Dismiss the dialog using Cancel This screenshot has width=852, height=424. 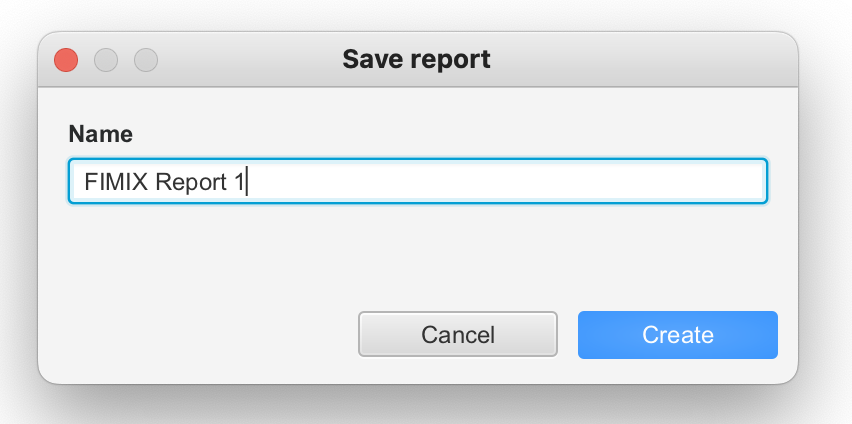[457, 334]
